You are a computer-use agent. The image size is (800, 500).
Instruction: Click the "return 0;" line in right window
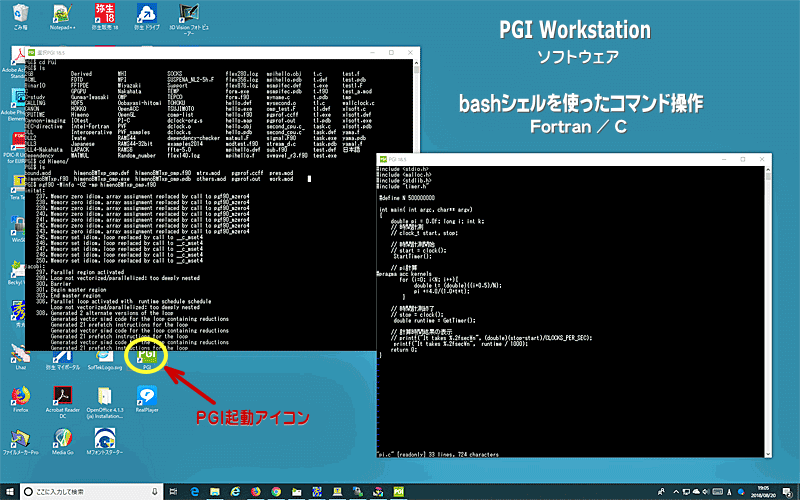pyautogui.click(x=404, y=350)
